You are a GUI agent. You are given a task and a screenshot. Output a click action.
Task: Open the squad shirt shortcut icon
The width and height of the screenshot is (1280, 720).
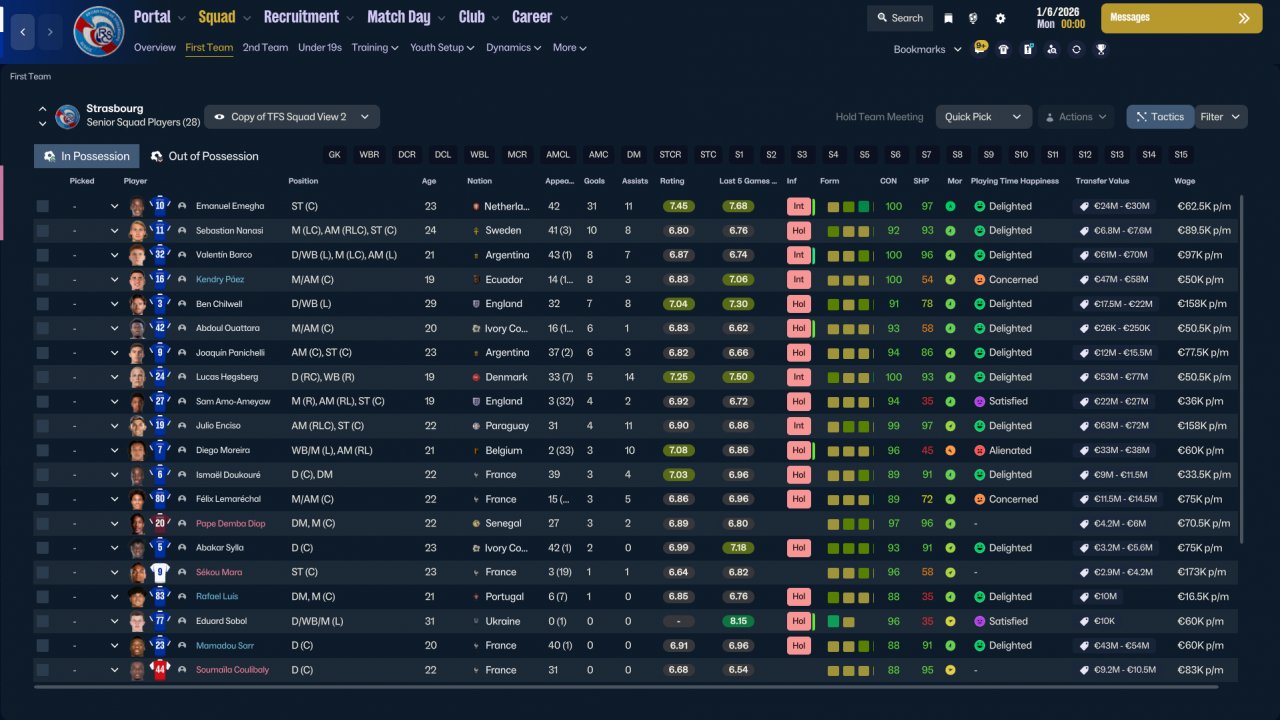coord(1003,49)
